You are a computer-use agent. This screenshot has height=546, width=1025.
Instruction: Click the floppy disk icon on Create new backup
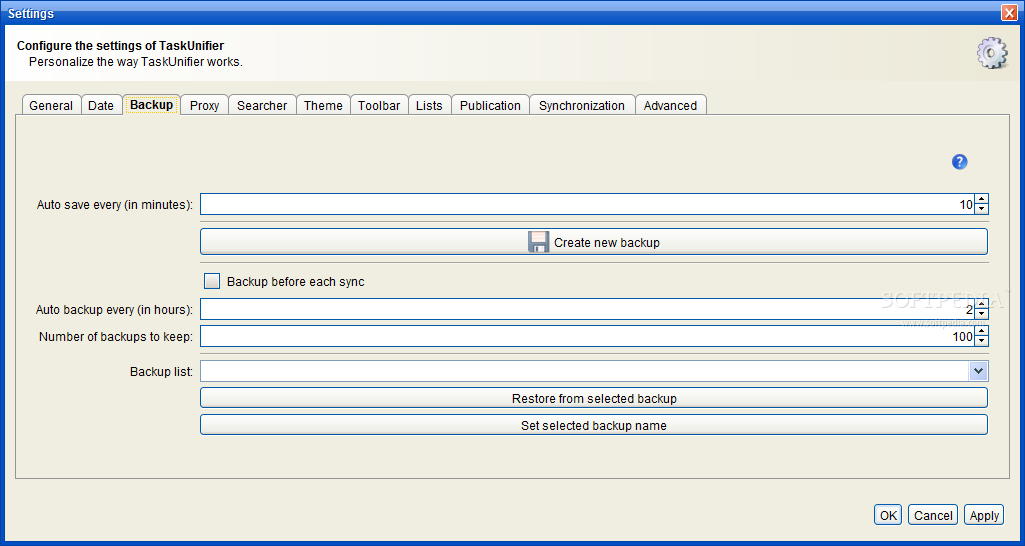point(539,242)
